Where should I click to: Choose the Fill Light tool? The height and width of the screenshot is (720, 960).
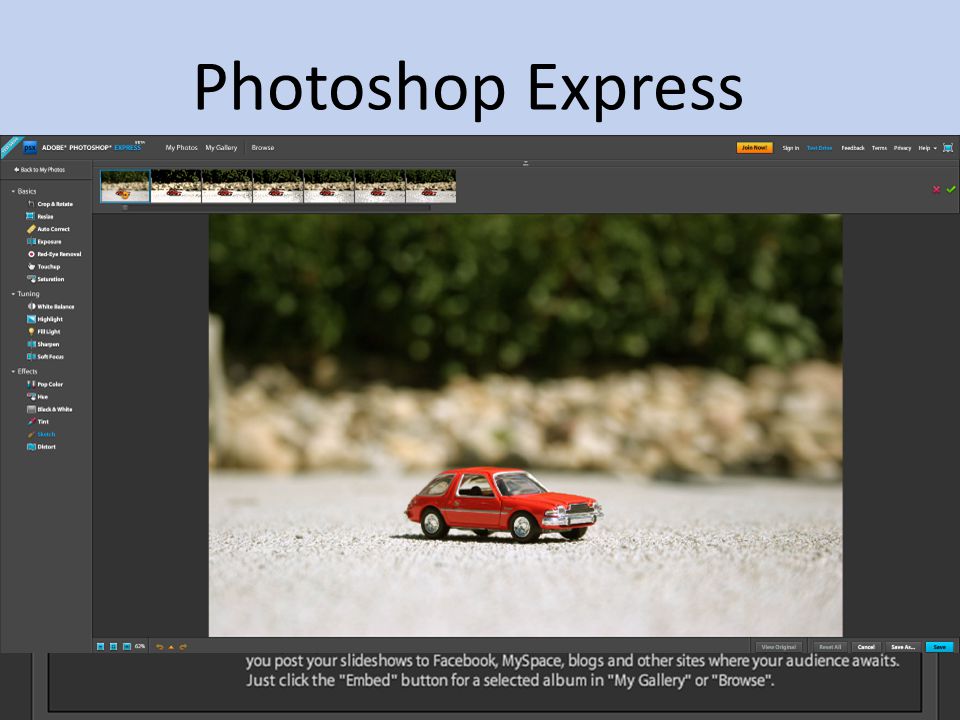pyautogui.click(x=43, y=332)
